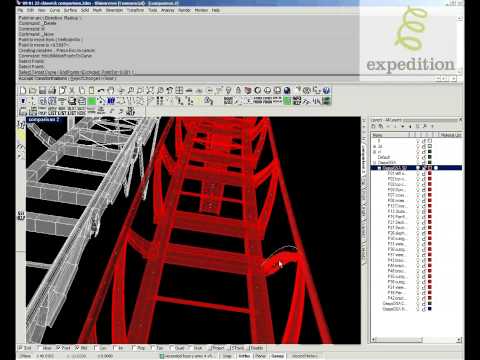The height and width of the screenshot is (360, 480).
Task: Click the Paste clipboard icon
Action: [x=91, y=90]
